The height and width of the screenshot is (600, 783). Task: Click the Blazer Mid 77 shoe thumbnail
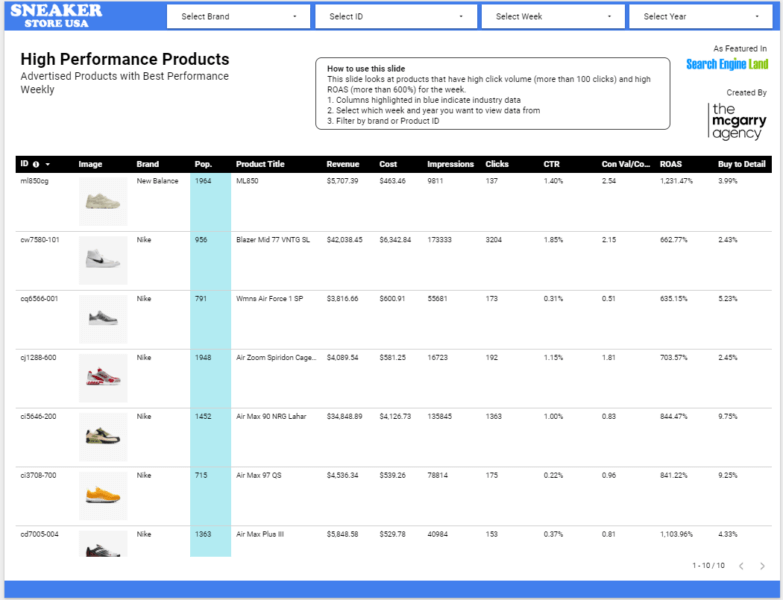click(103, 260)
